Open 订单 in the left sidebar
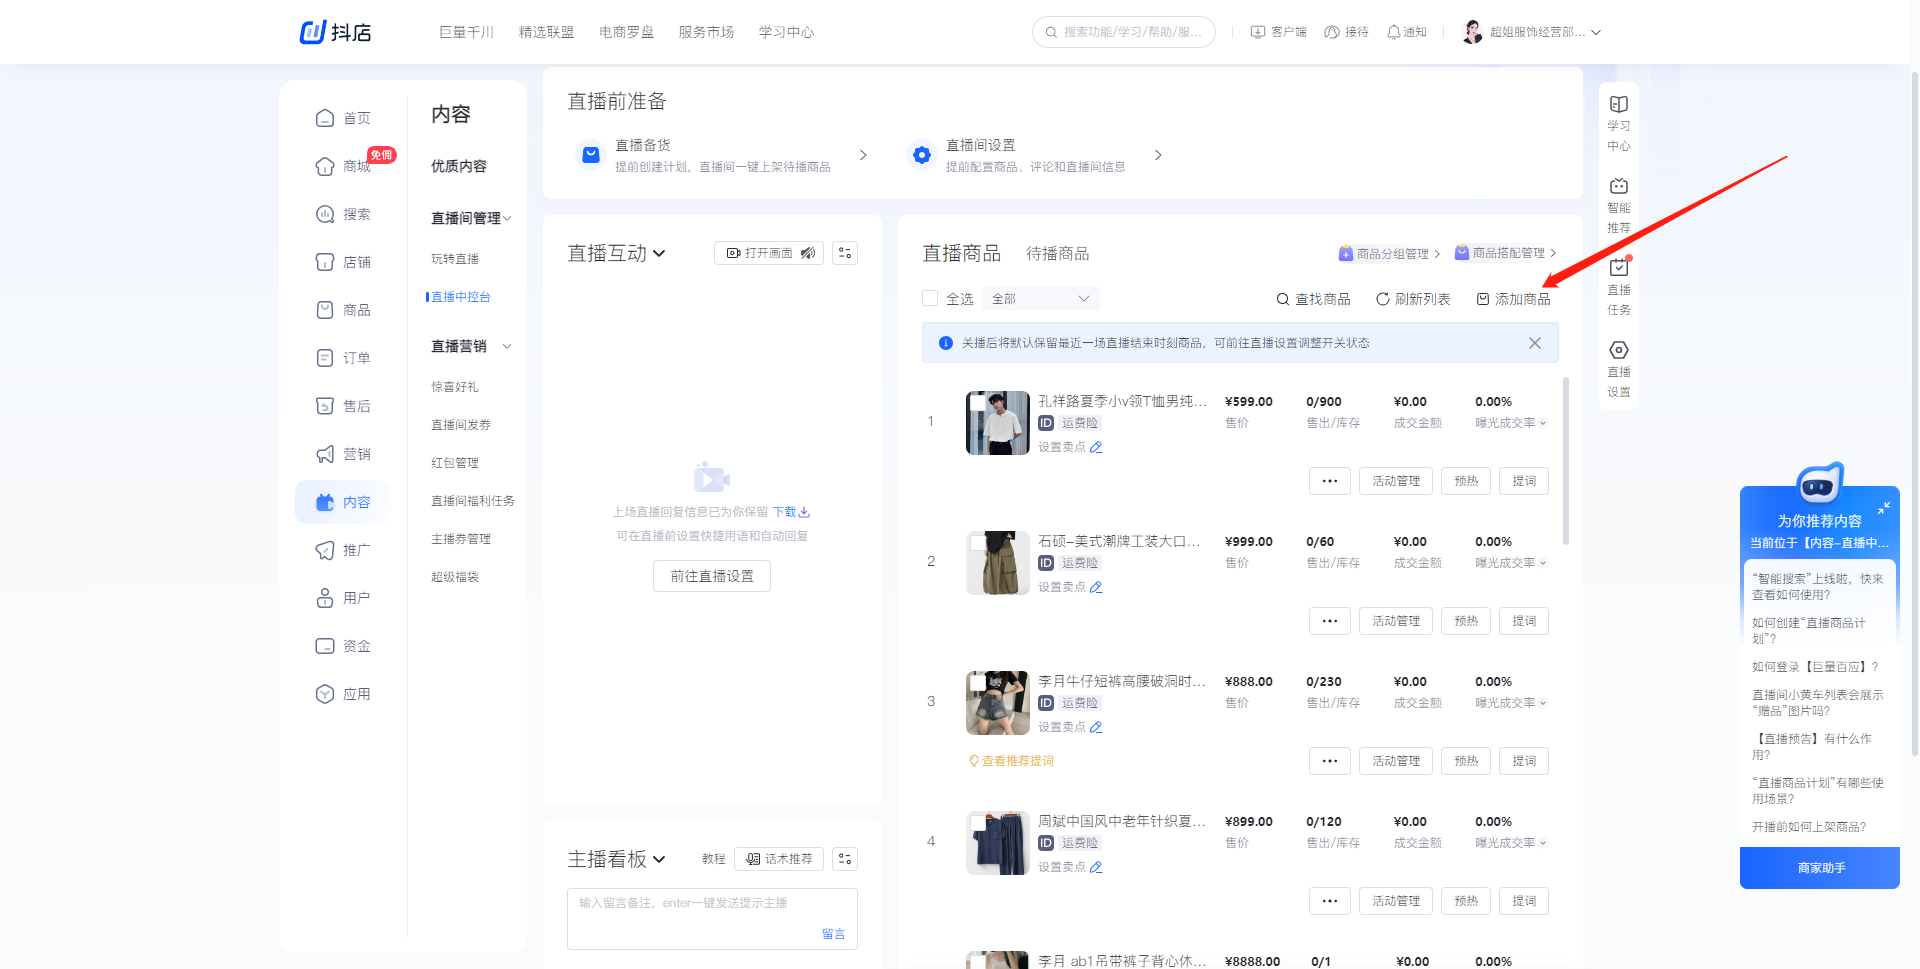Image resolution: width=1920 pixels, height=969 pixels. pos(343,358)
